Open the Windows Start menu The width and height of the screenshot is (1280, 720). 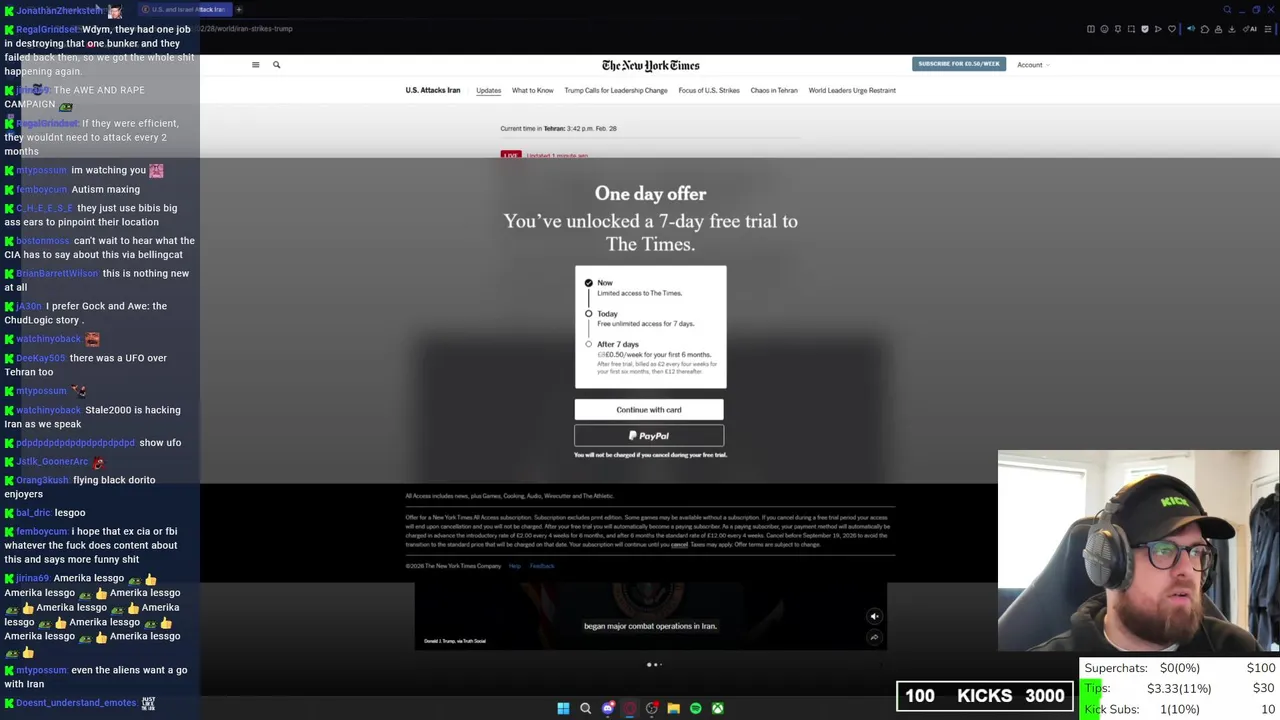[x=563, y=708]
